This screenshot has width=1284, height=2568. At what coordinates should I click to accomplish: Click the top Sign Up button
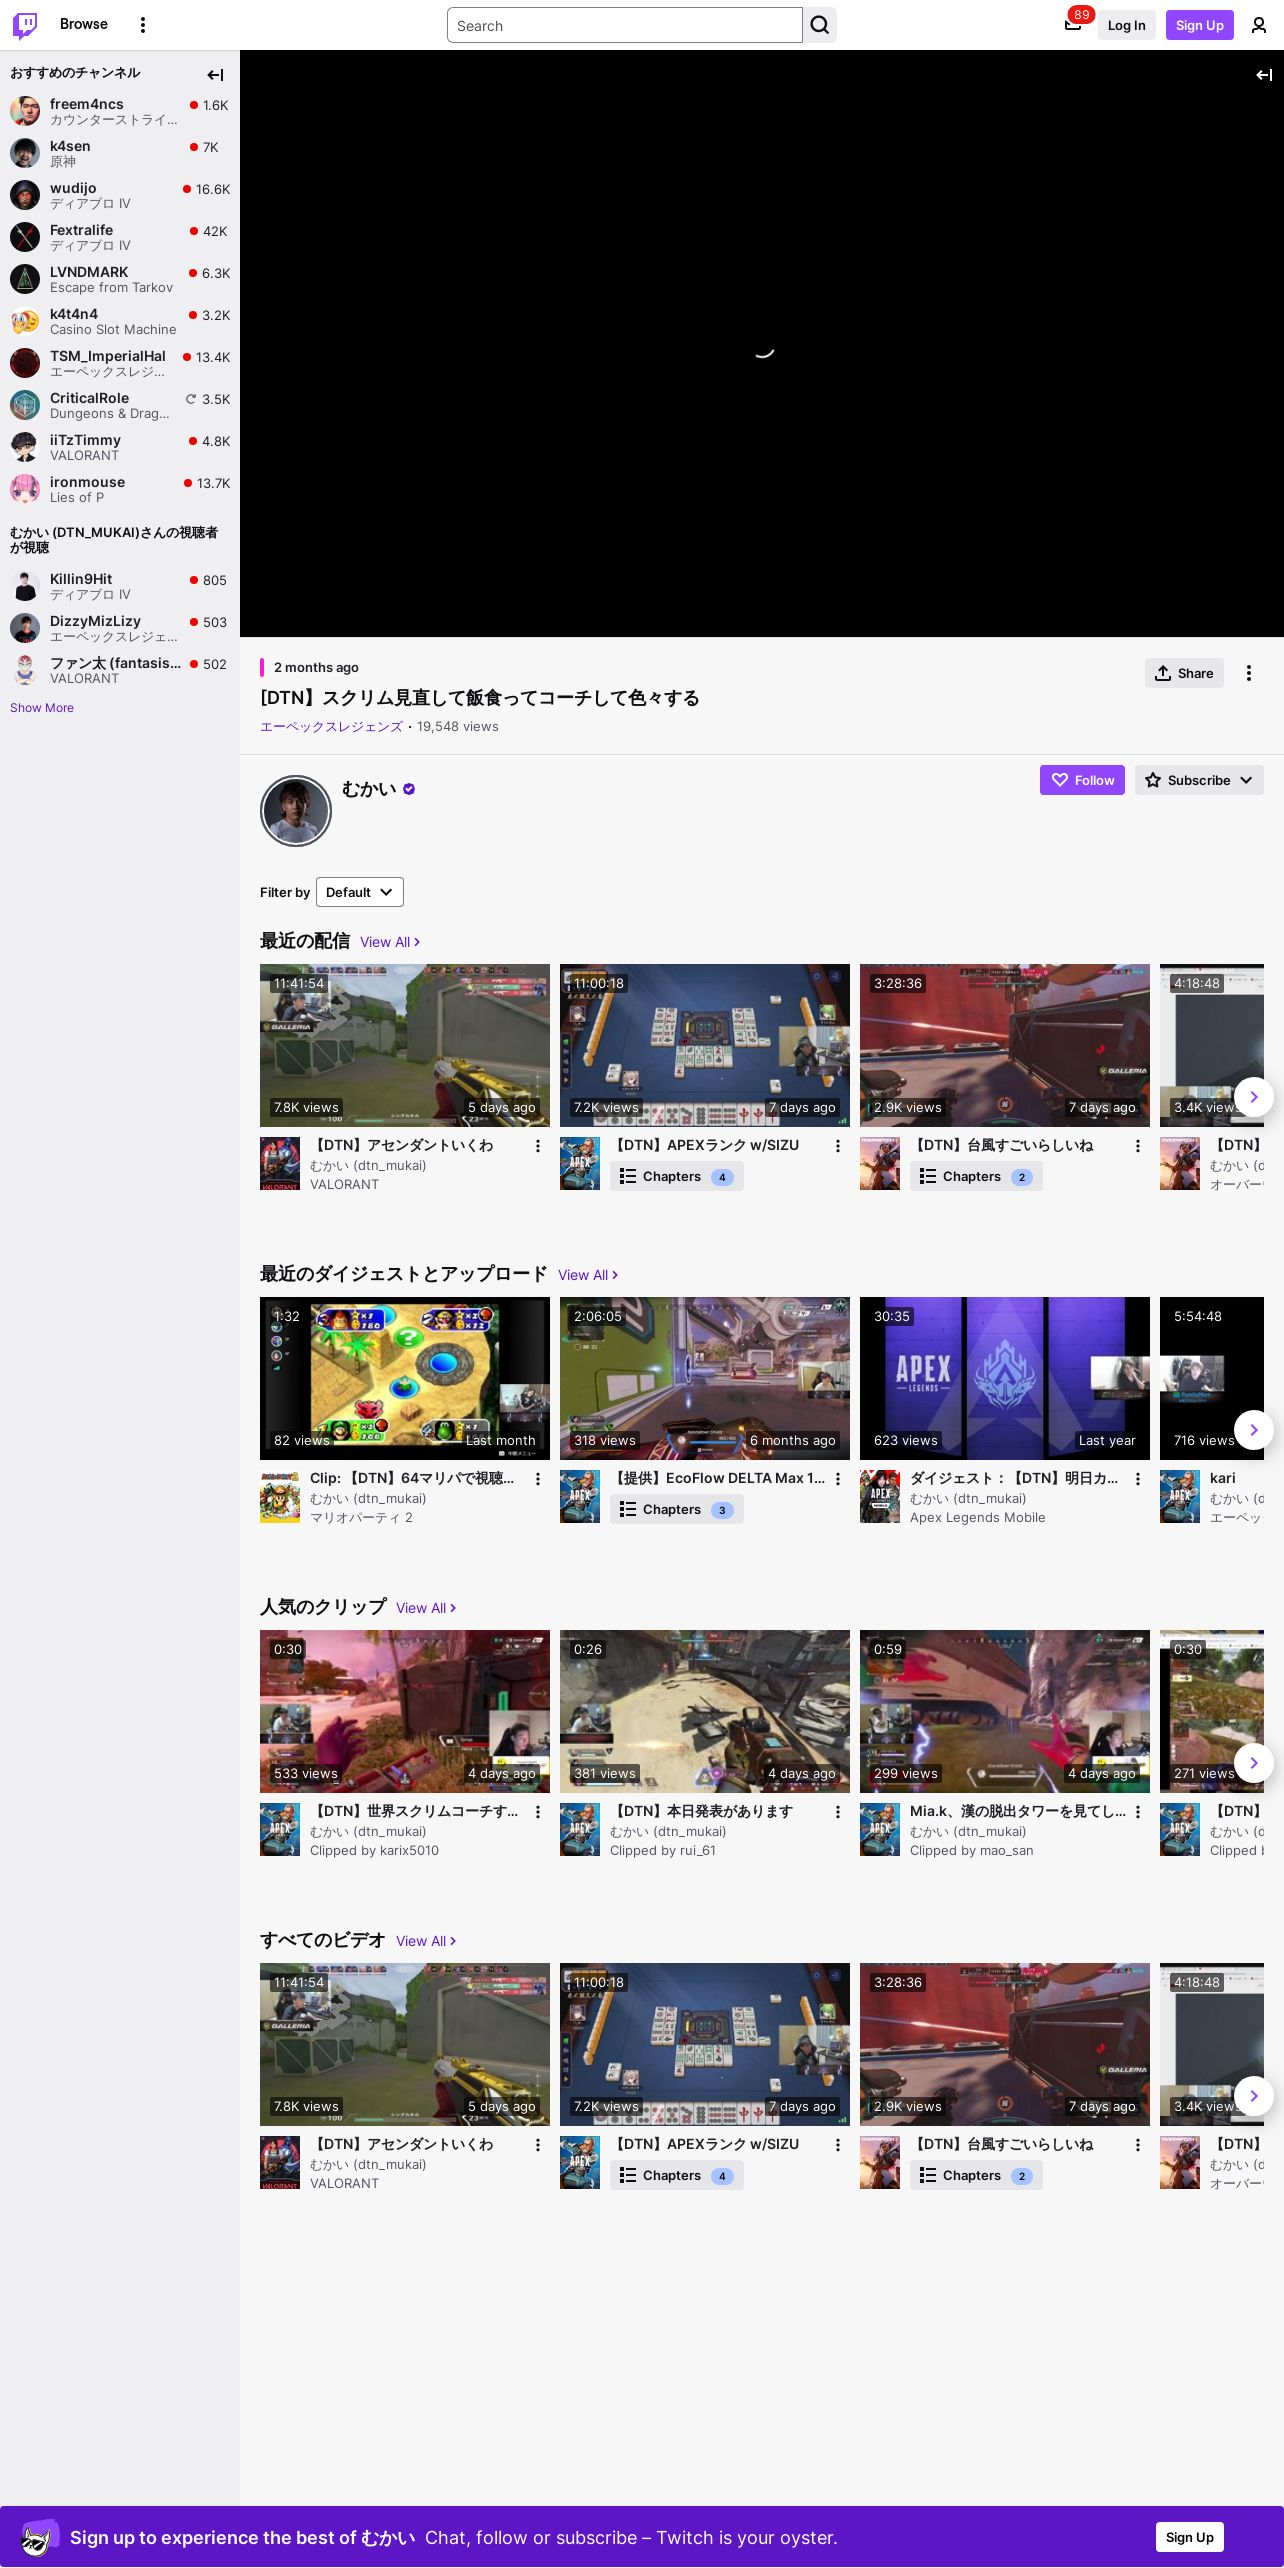coord(1199,25)
